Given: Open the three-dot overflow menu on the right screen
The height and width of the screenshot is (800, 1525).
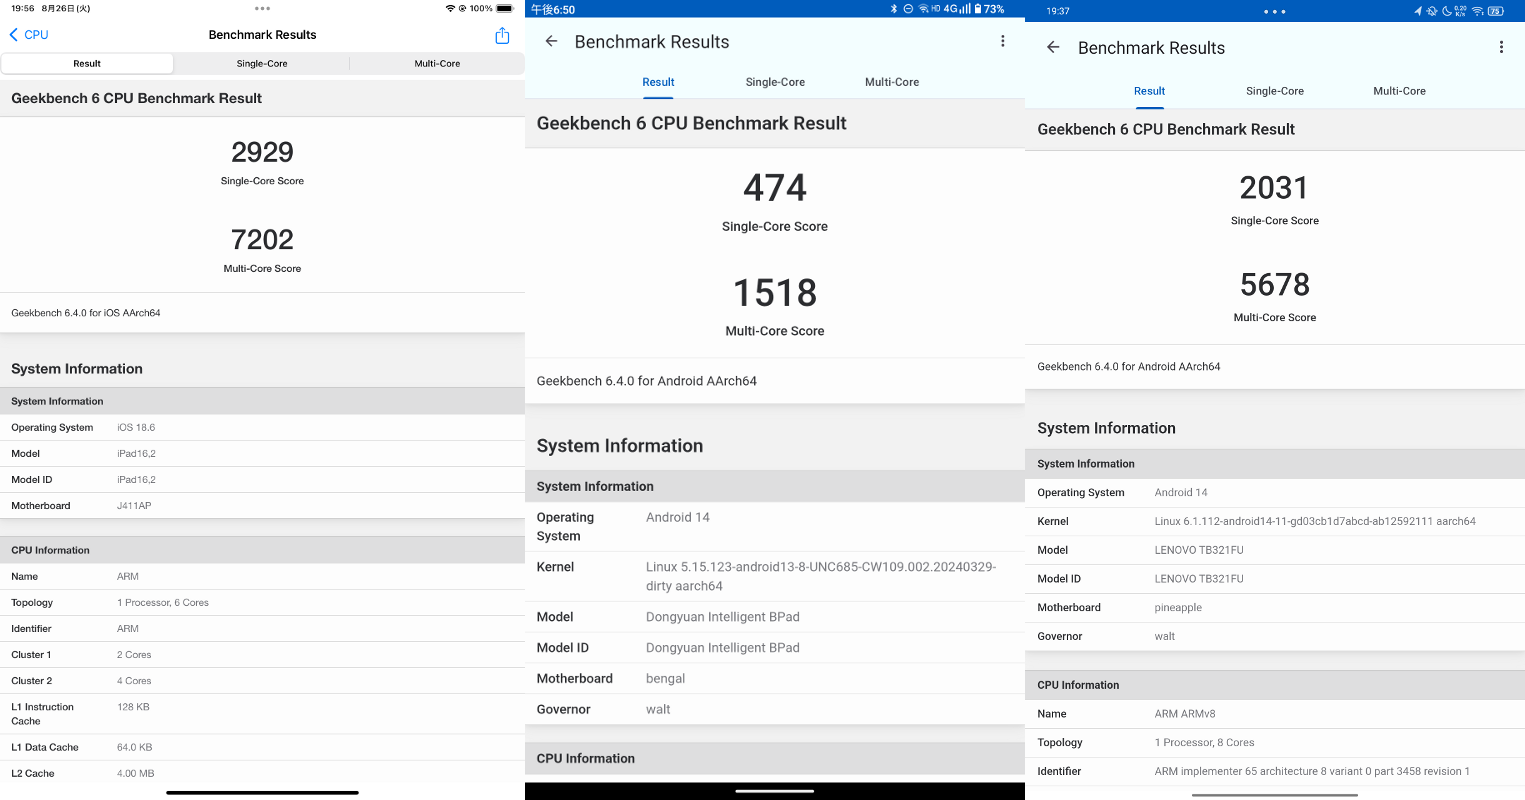Looking at the screenshot, I should 1501,46.
